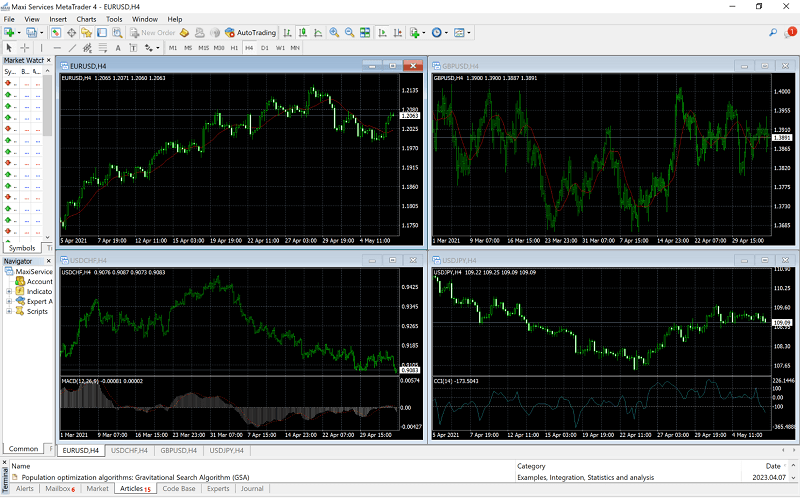Switch timeframe to M15
Screen dimensions: 800x498
[x=204, y=48]
